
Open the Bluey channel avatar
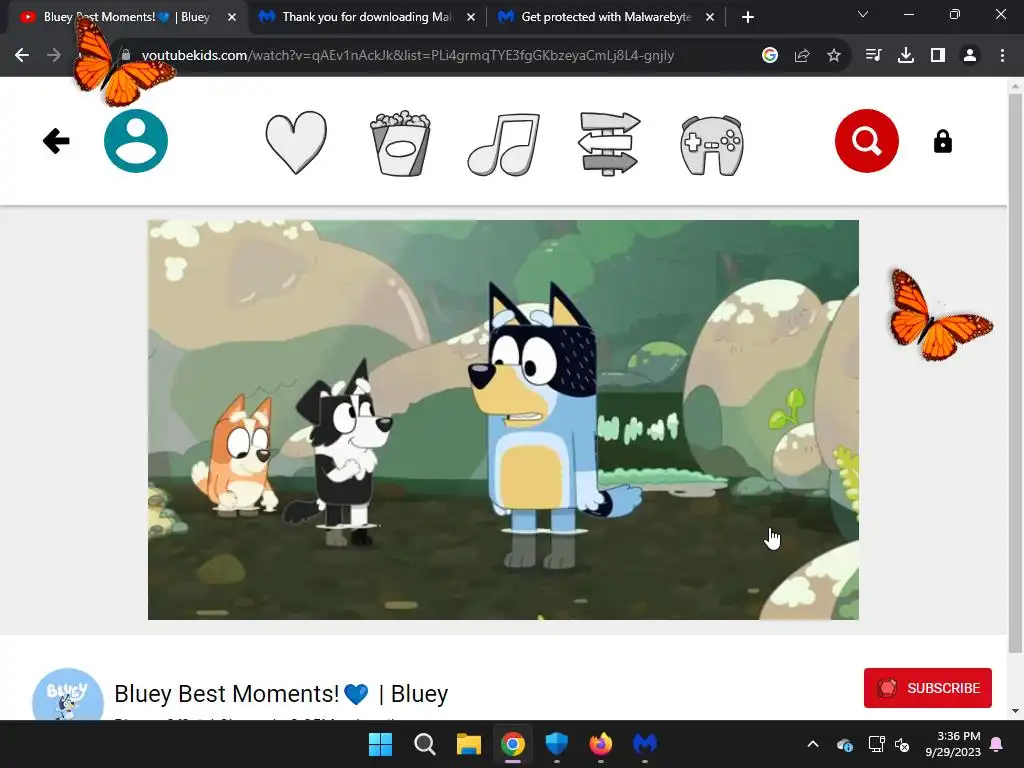[68, 694]
